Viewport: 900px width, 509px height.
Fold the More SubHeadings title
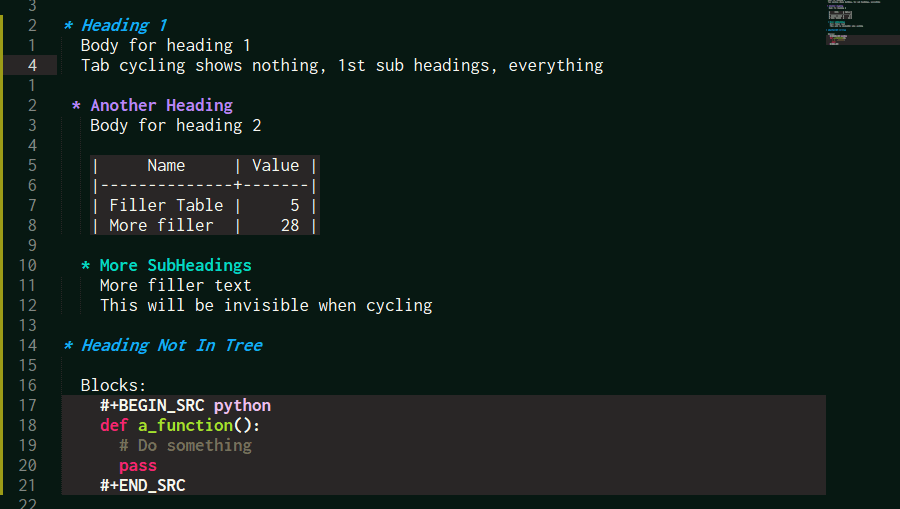(176, 266)
